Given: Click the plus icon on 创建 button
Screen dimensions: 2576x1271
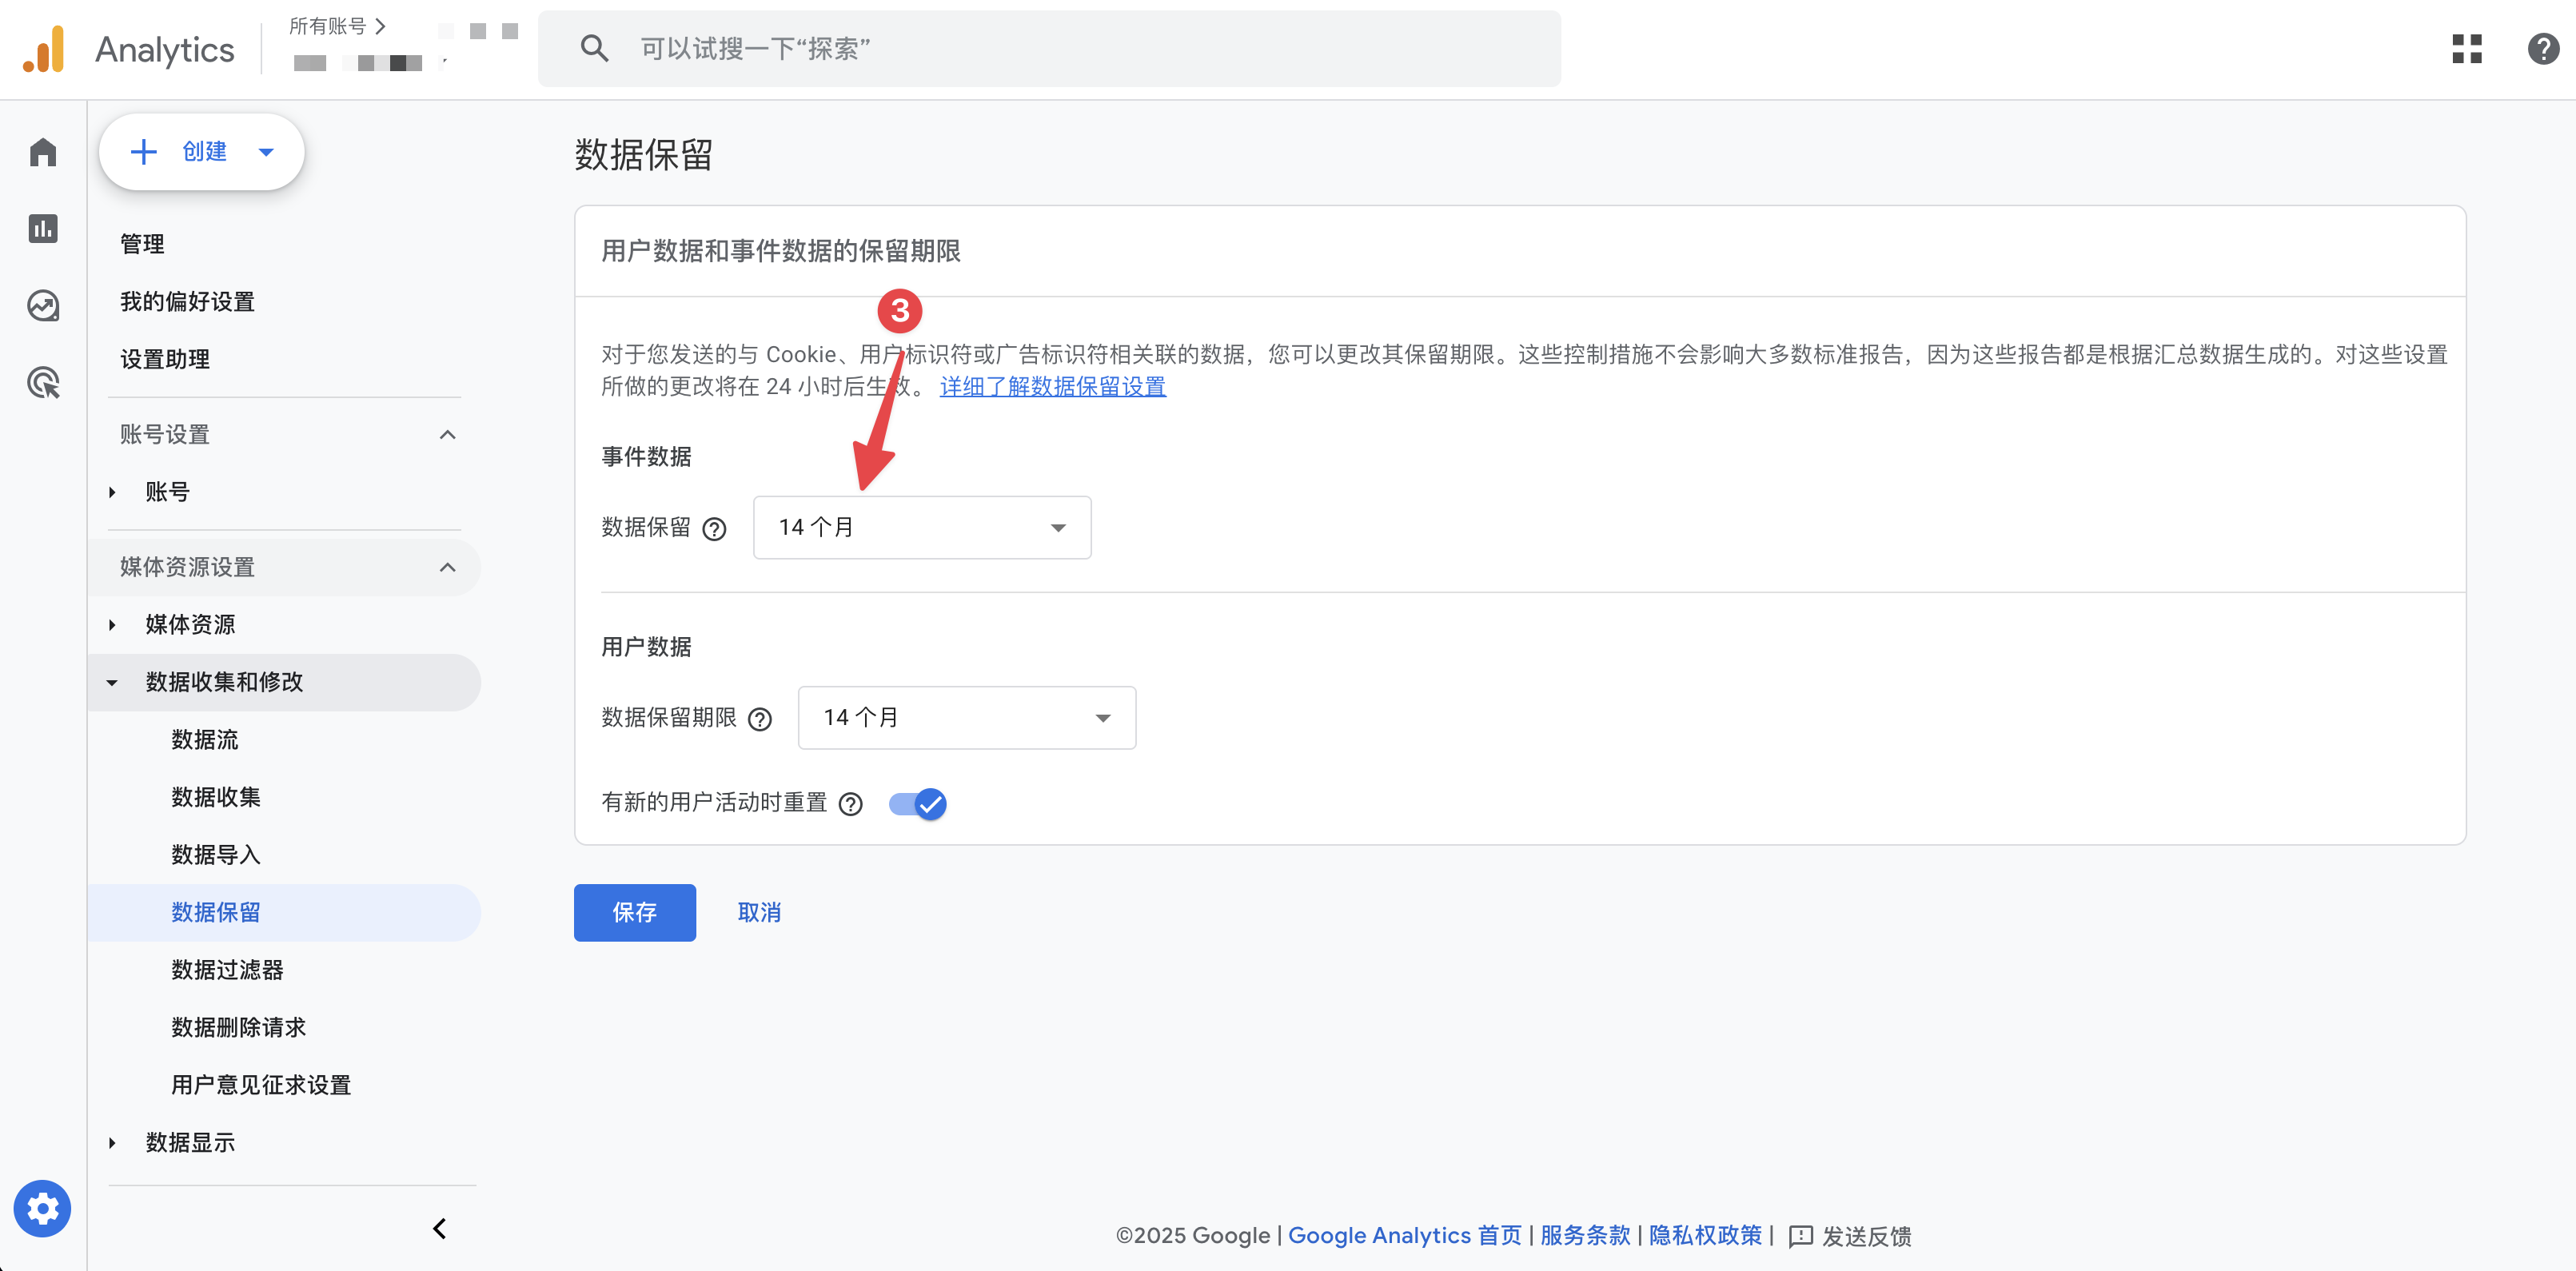Looking at the screenshot, I should 144,152.
